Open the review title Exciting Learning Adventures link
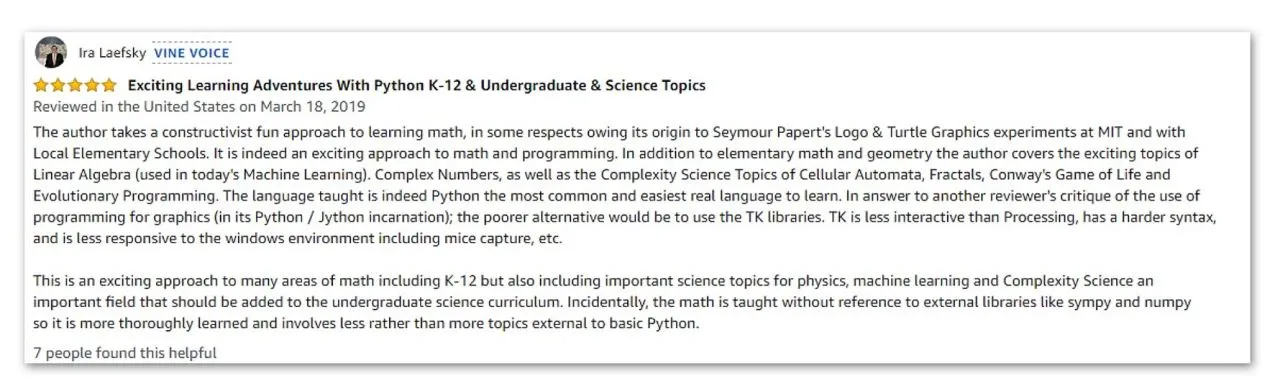The image size is (1280, 386). tap(416, 86)
